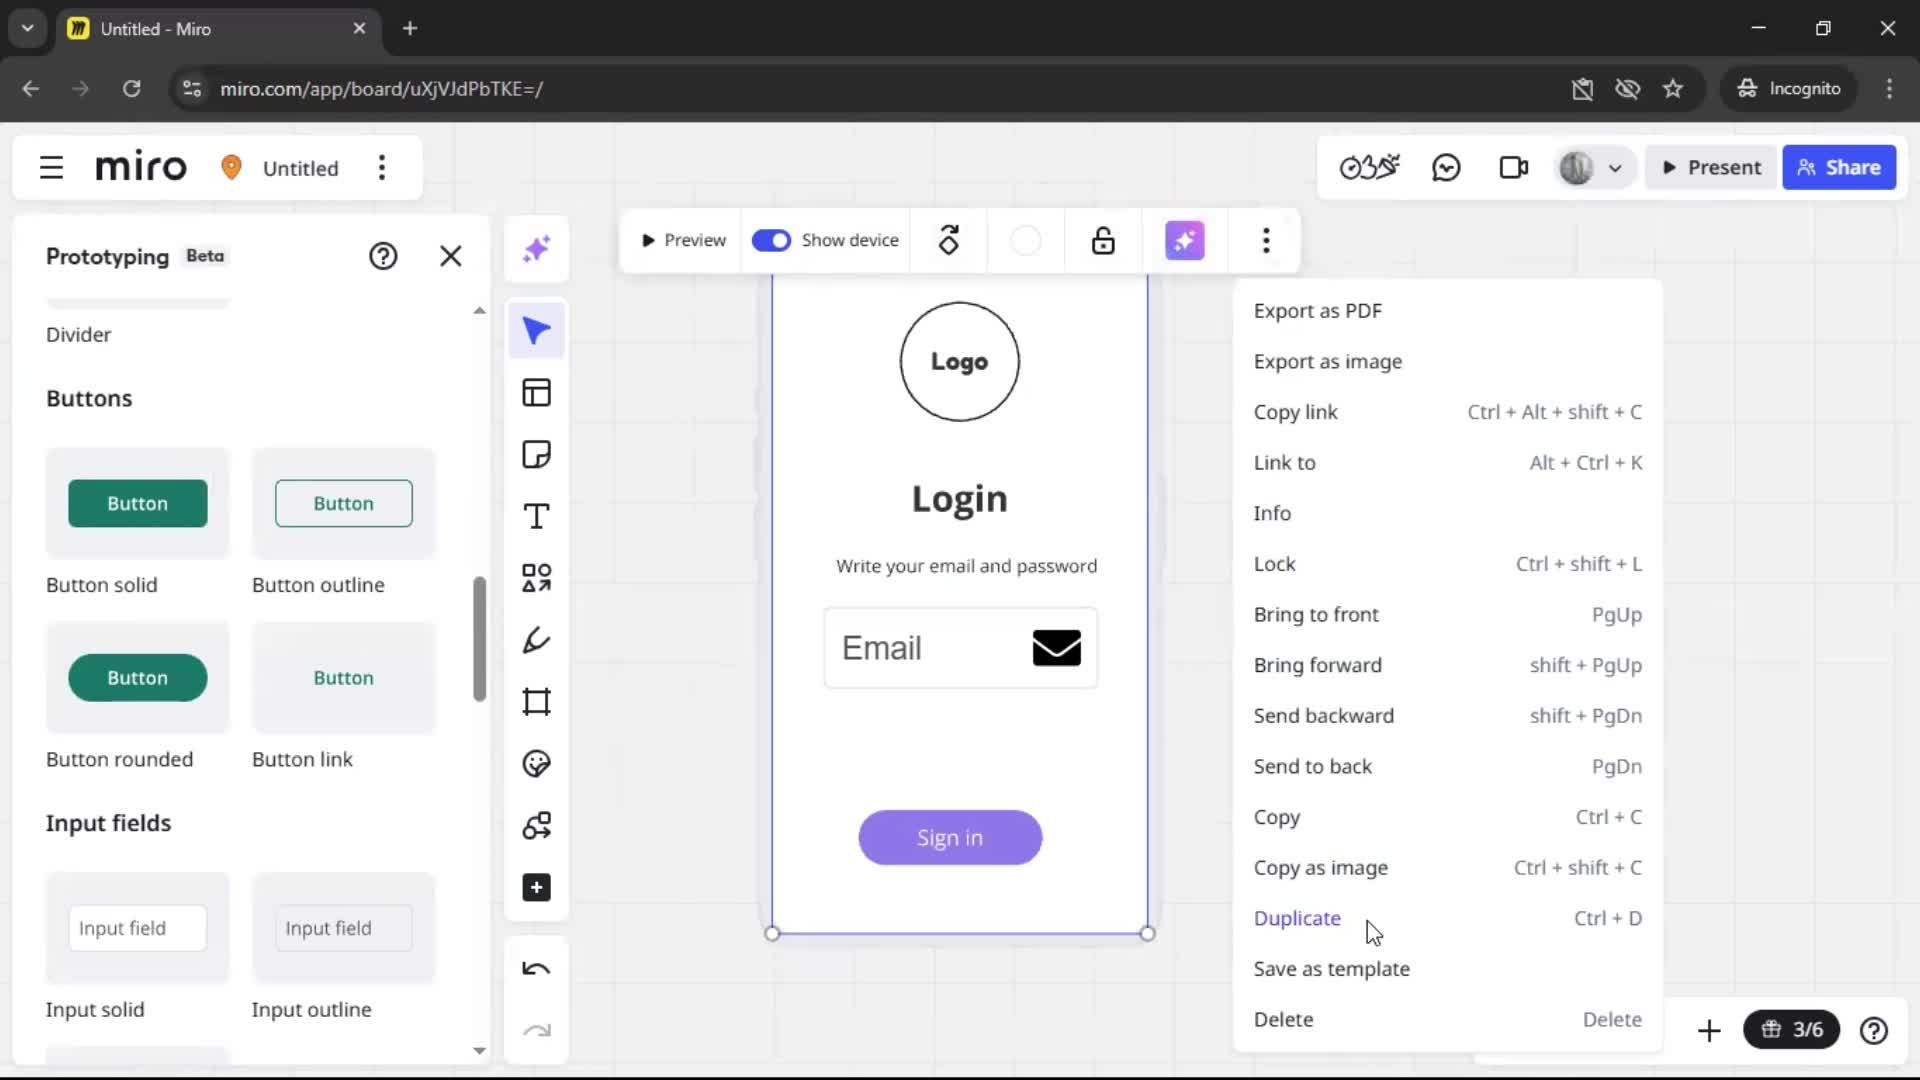The width and height of the screenshot is (1920, 1080).
Task: Open the reactions and activities icon
Action: point(1370,167)
